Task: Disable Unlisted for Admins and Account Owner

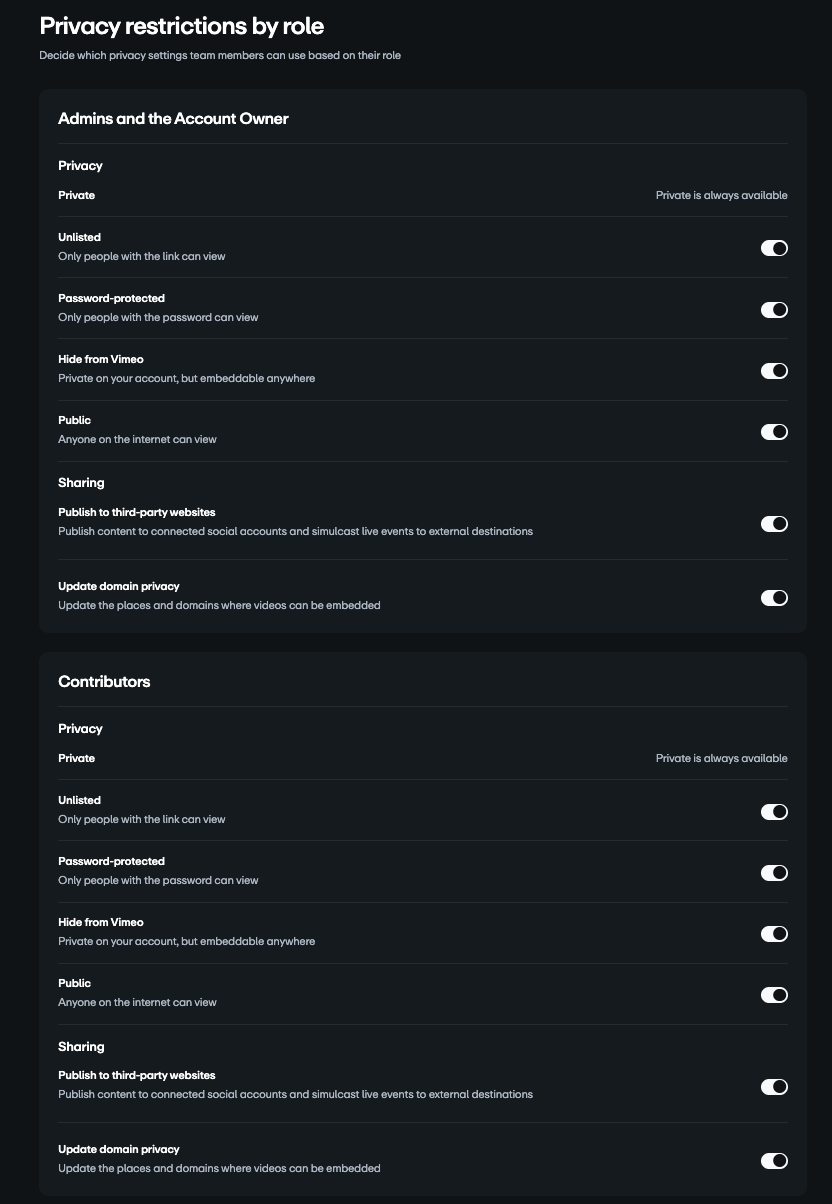Action: point(774,248)
